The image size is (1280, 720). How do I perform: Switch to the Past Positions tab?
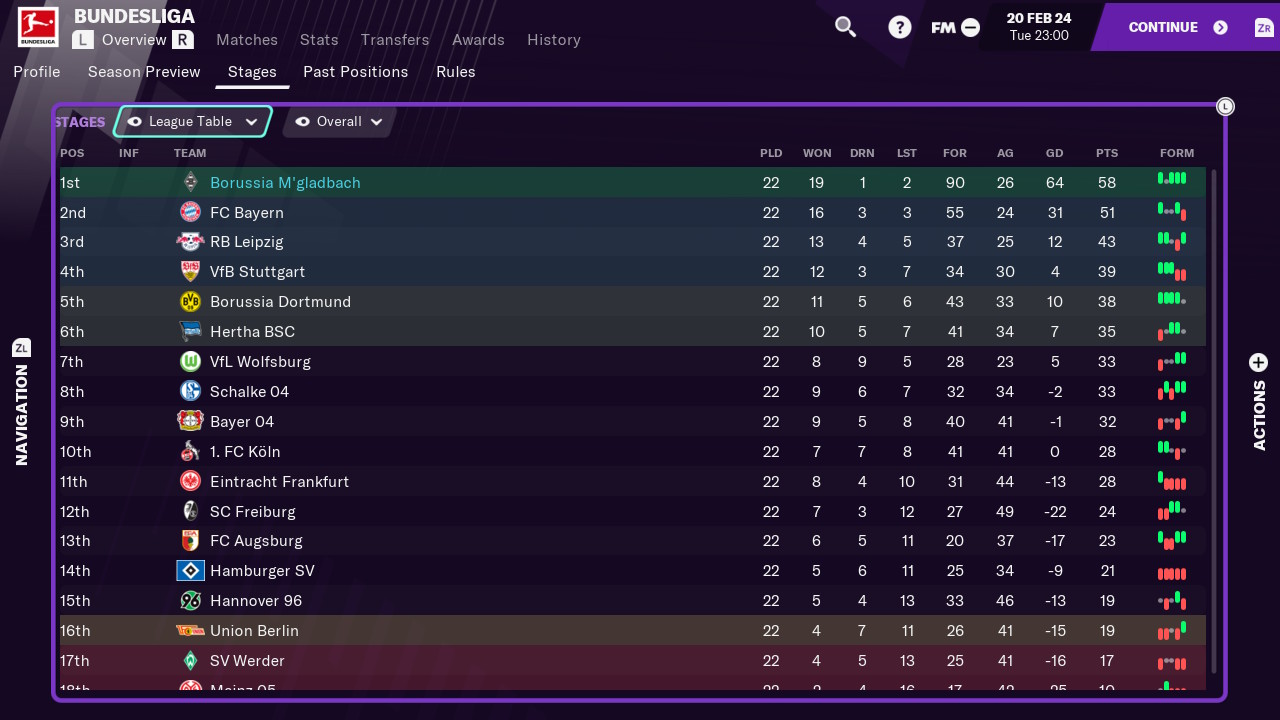[x=355, y=72]
